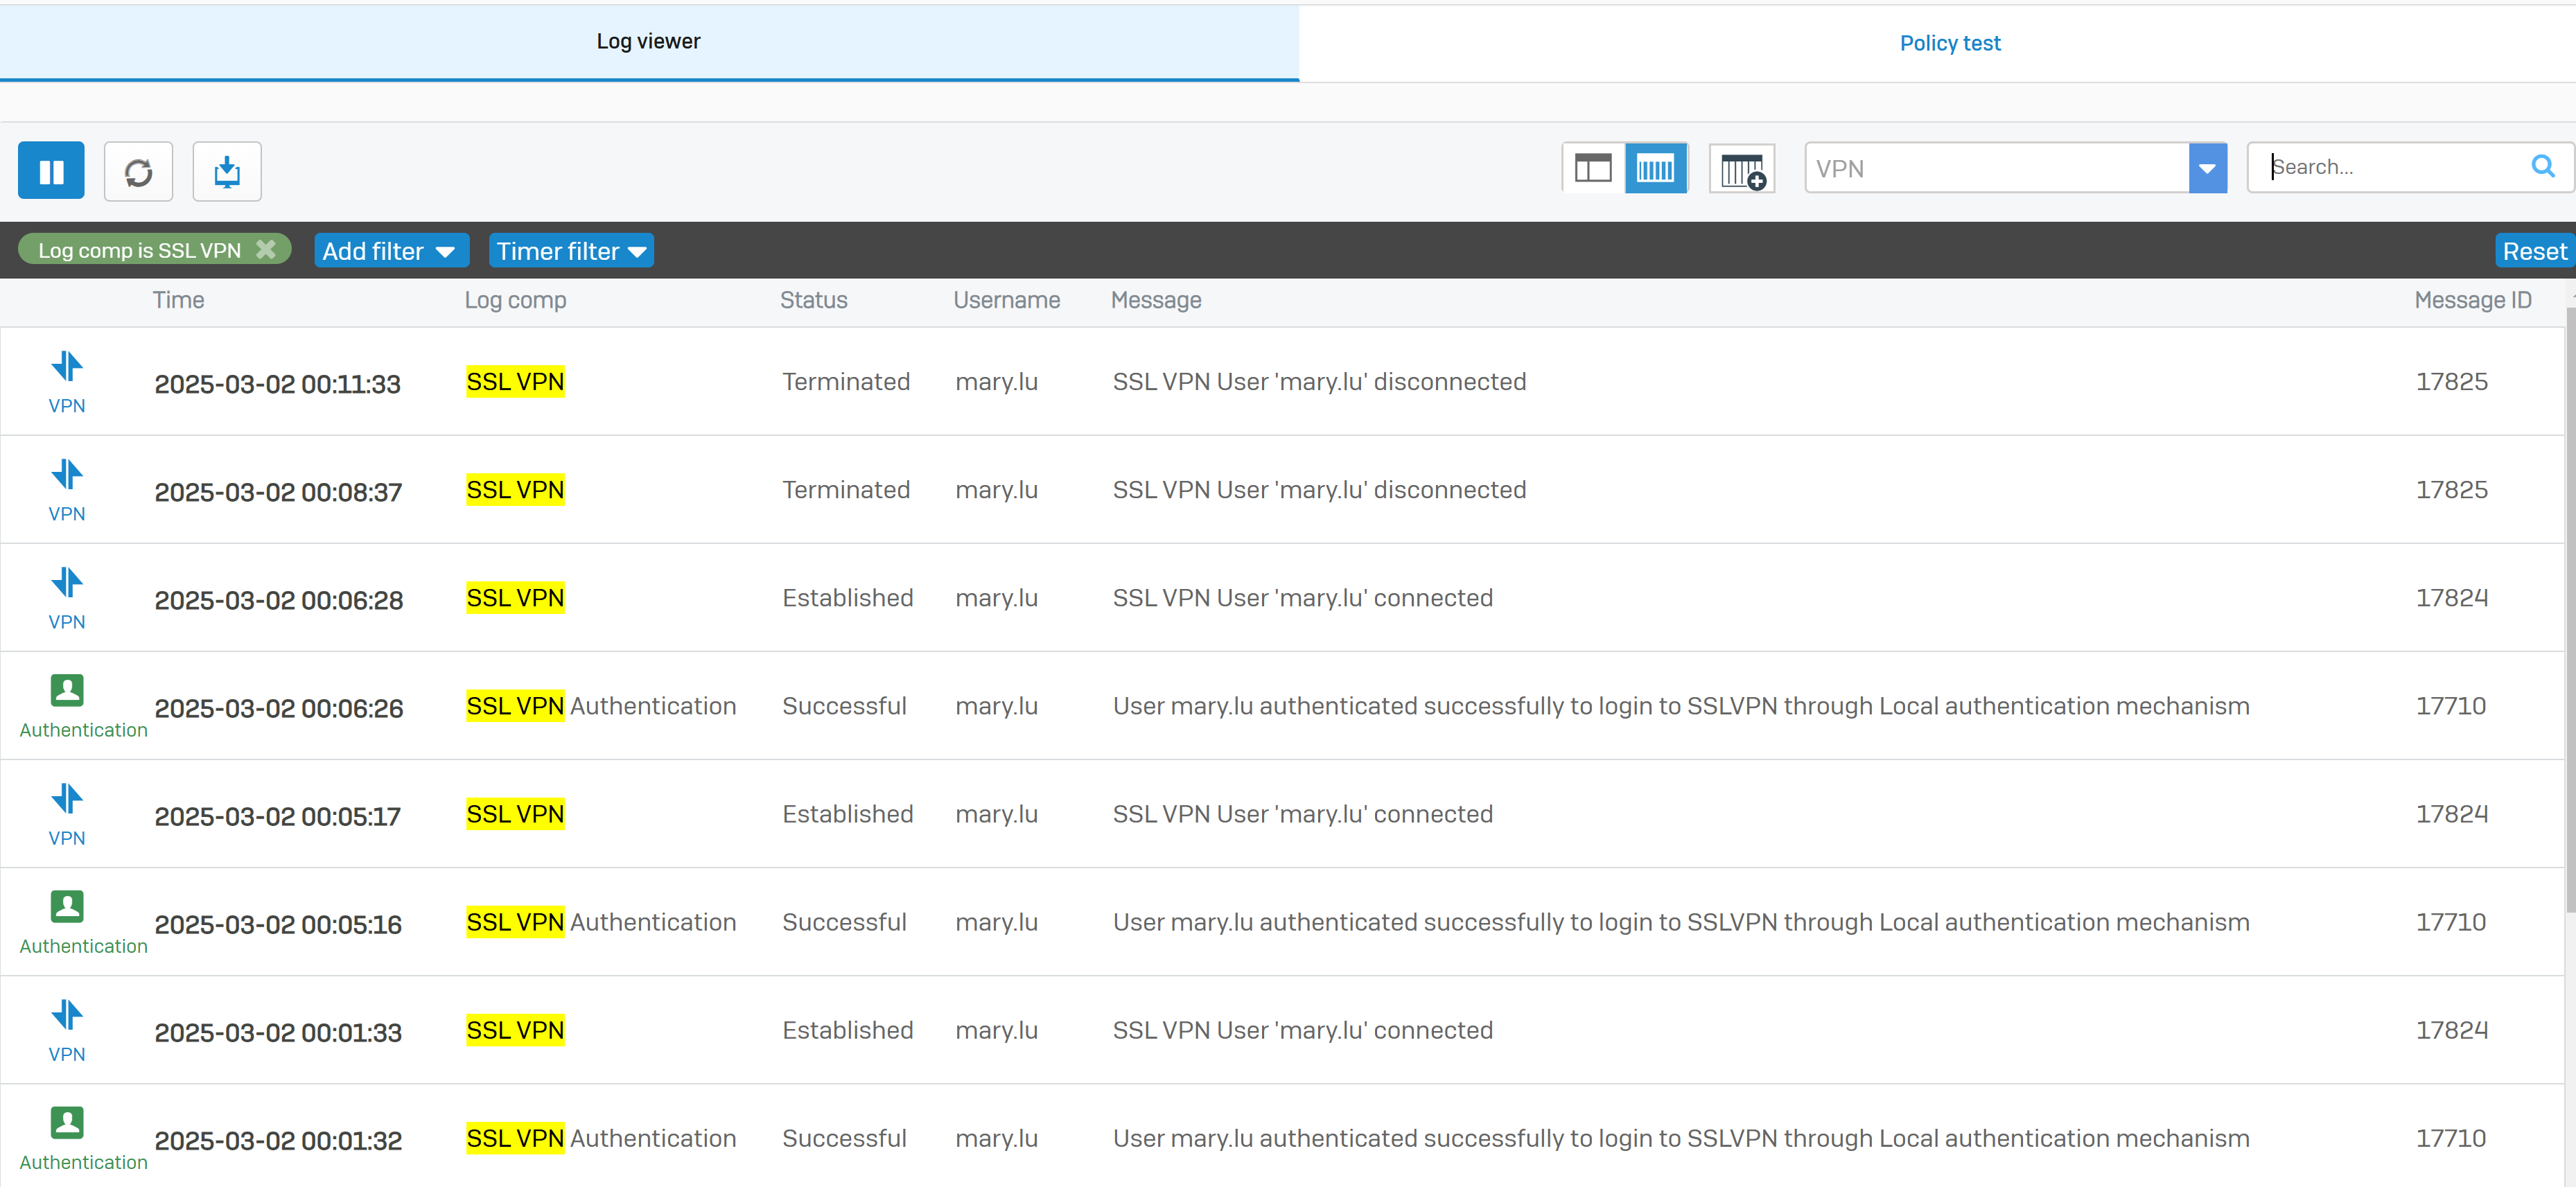Click the Username column header
The width and height of the screenshot is (2576, 1187).
[x=1006, y=300]
